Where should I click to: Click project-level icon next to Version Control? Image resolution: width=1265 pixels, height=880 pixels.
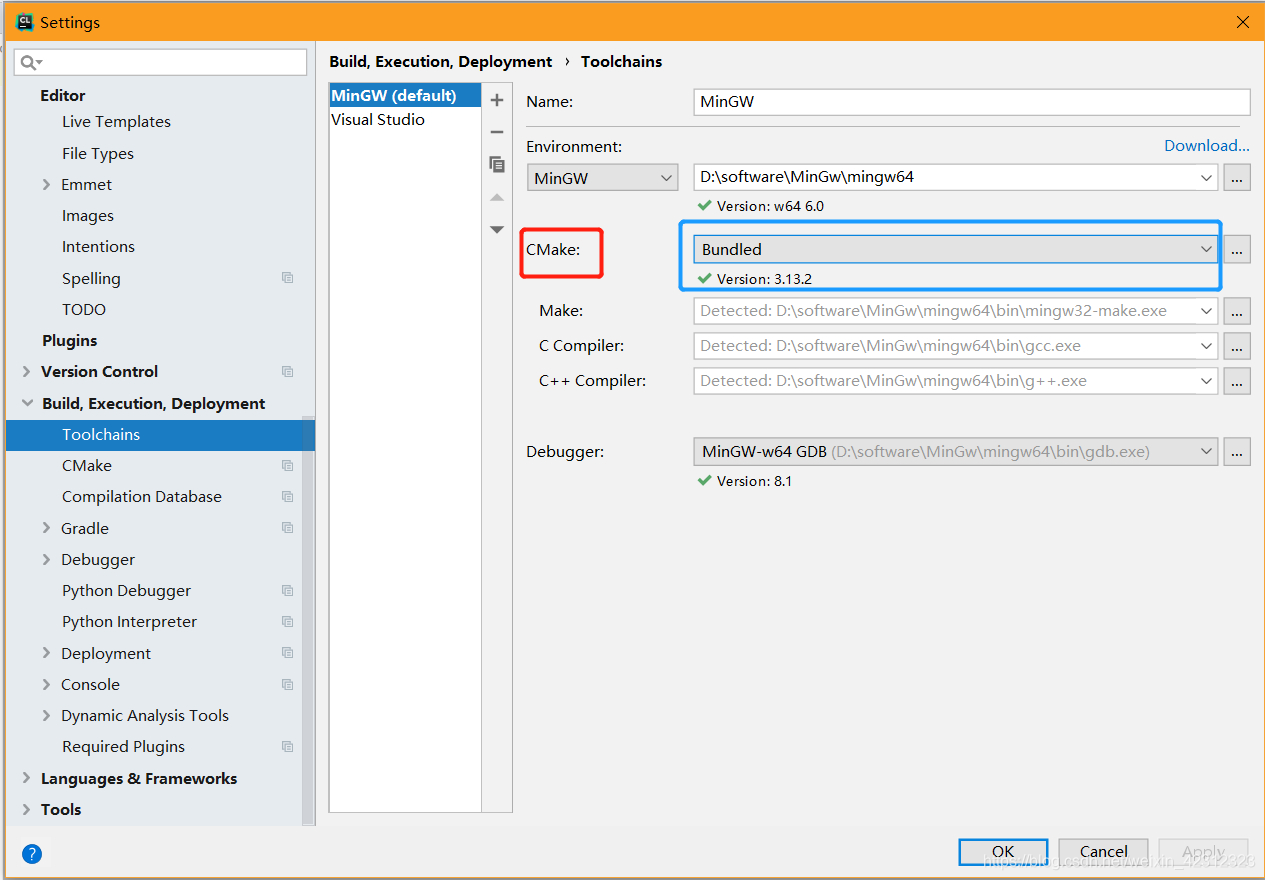pyautogui.click(x=288, y=371)
